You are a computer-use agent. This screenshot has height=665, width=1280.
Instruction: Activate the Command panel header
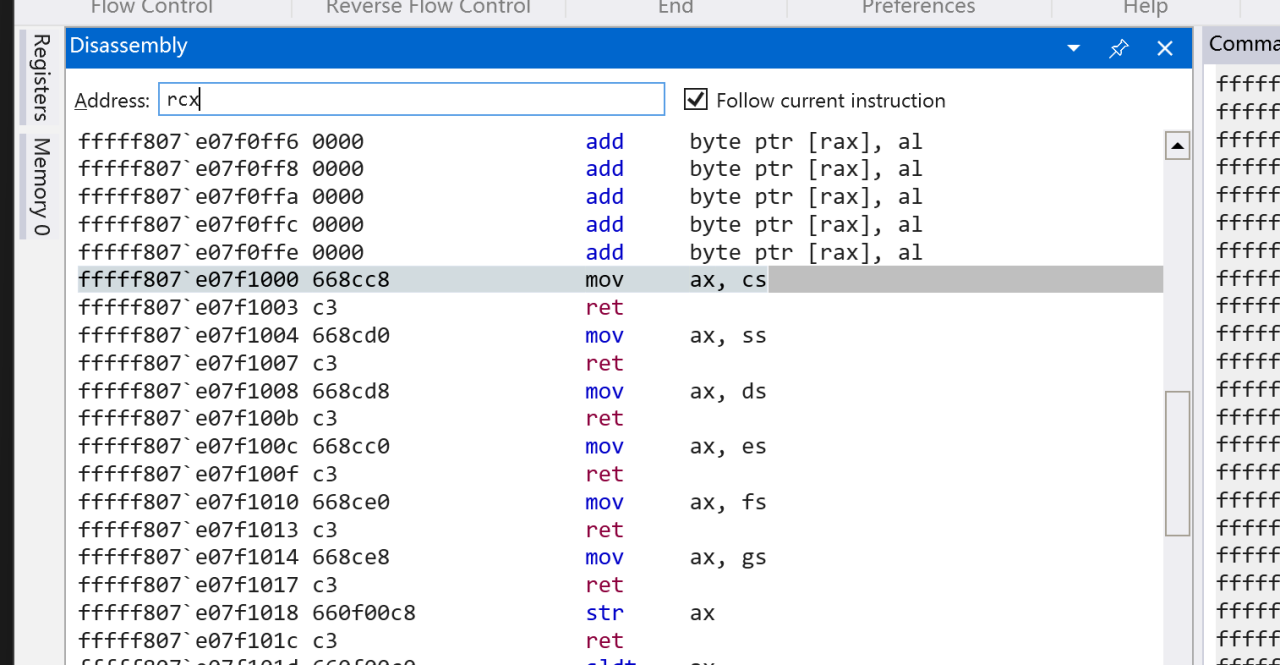click(x=1242, y=44)
